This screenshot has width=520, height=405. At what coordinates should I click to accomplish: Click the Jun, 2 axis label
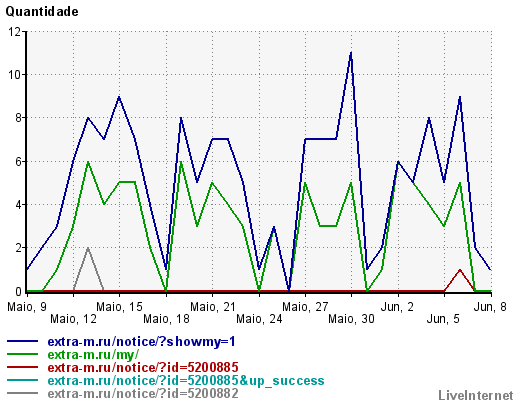click(x=397, y=307)
